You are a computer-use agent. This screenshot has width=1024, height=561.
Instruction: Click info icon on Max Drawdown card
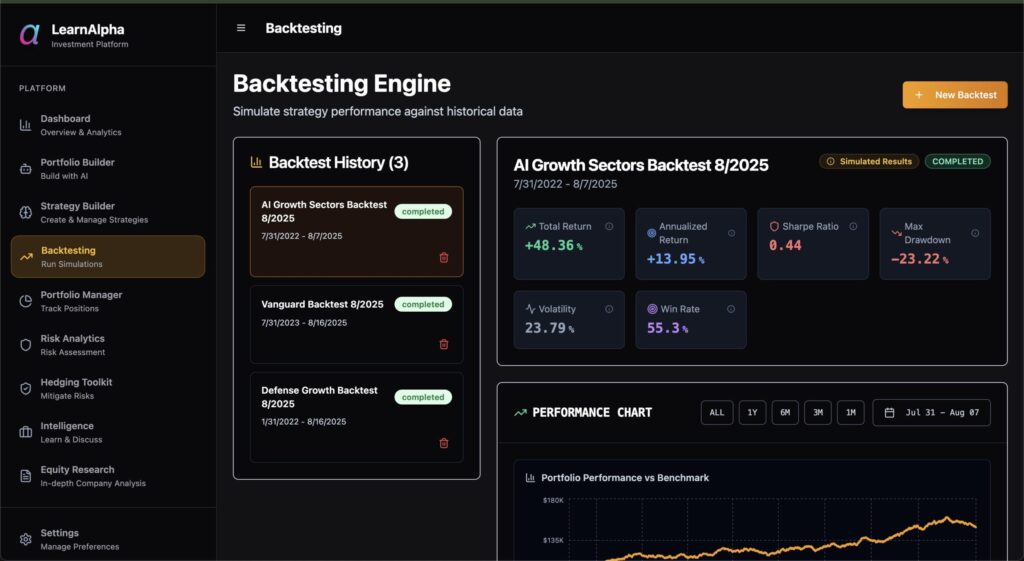coord(975,233)
